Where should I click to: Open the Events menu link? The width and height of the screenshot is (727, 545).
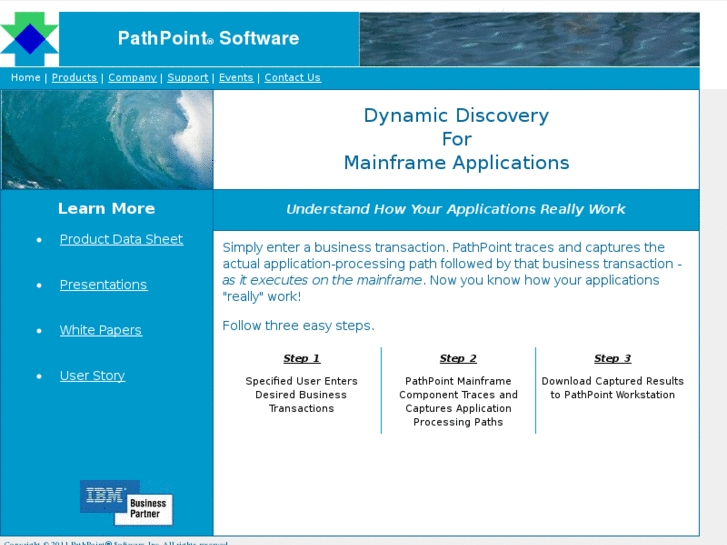pyautogui.click(x=236, y=77)
